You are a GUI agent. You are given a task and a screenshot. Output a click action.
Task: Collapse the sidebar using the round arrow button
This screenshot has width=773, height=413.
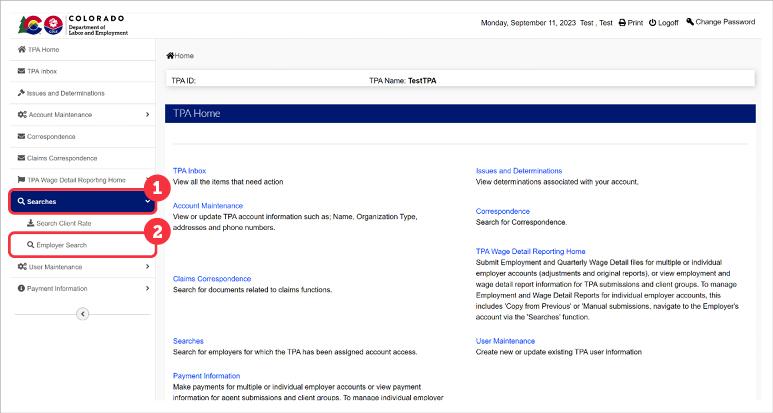click(83, 313)
